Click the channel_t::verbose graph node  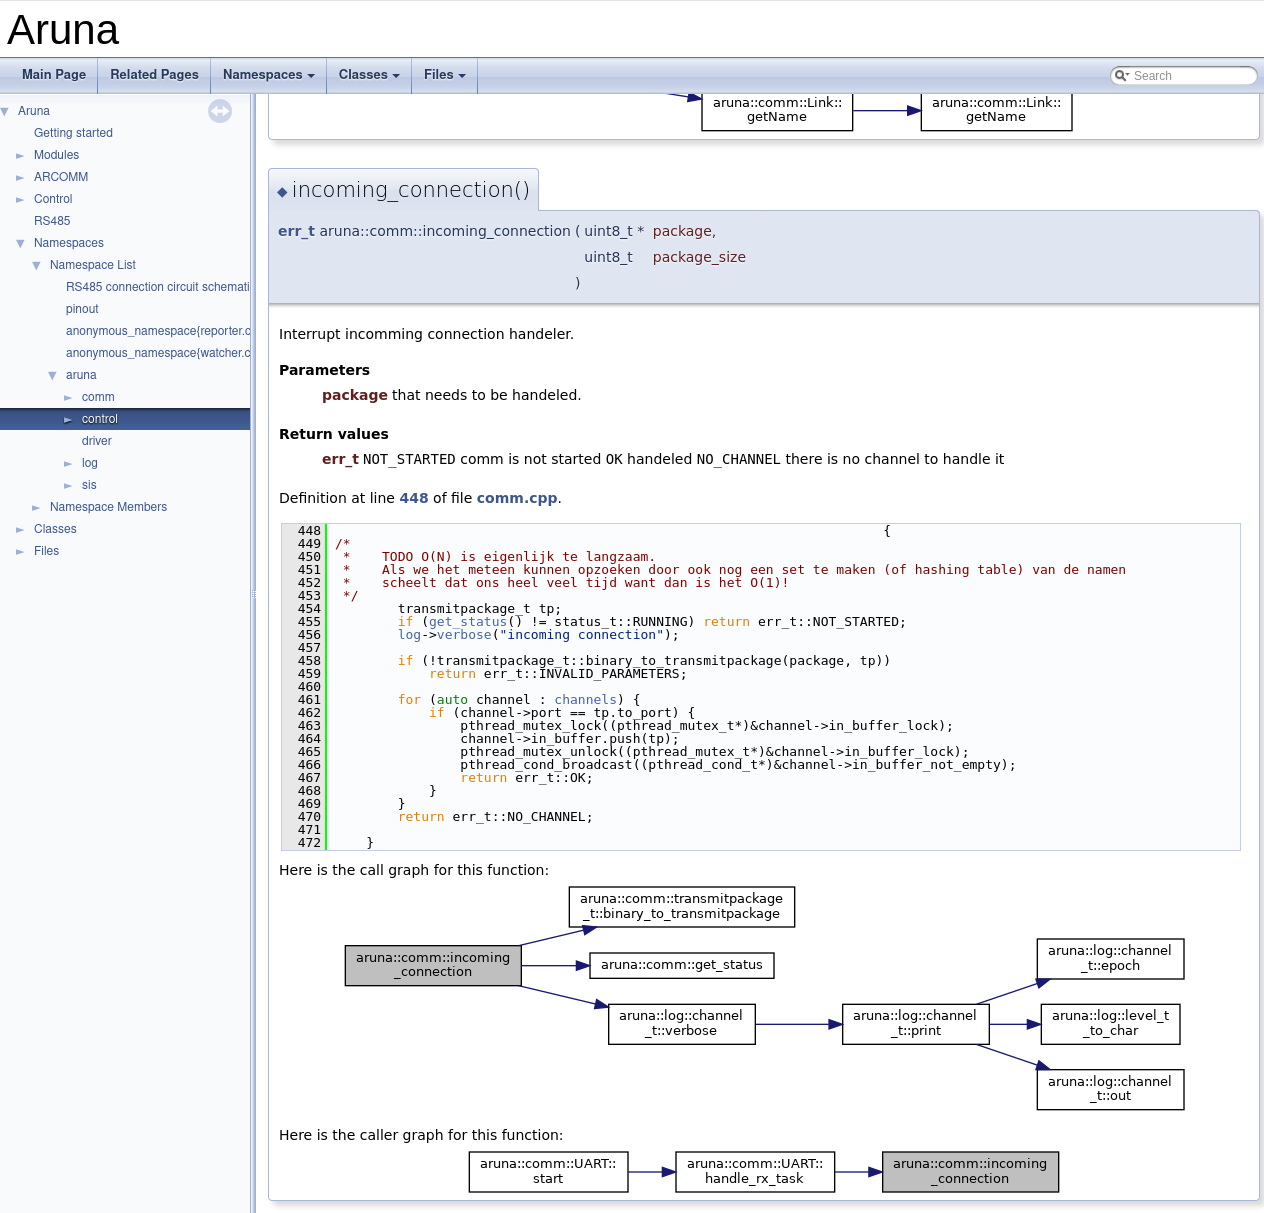681,1024
